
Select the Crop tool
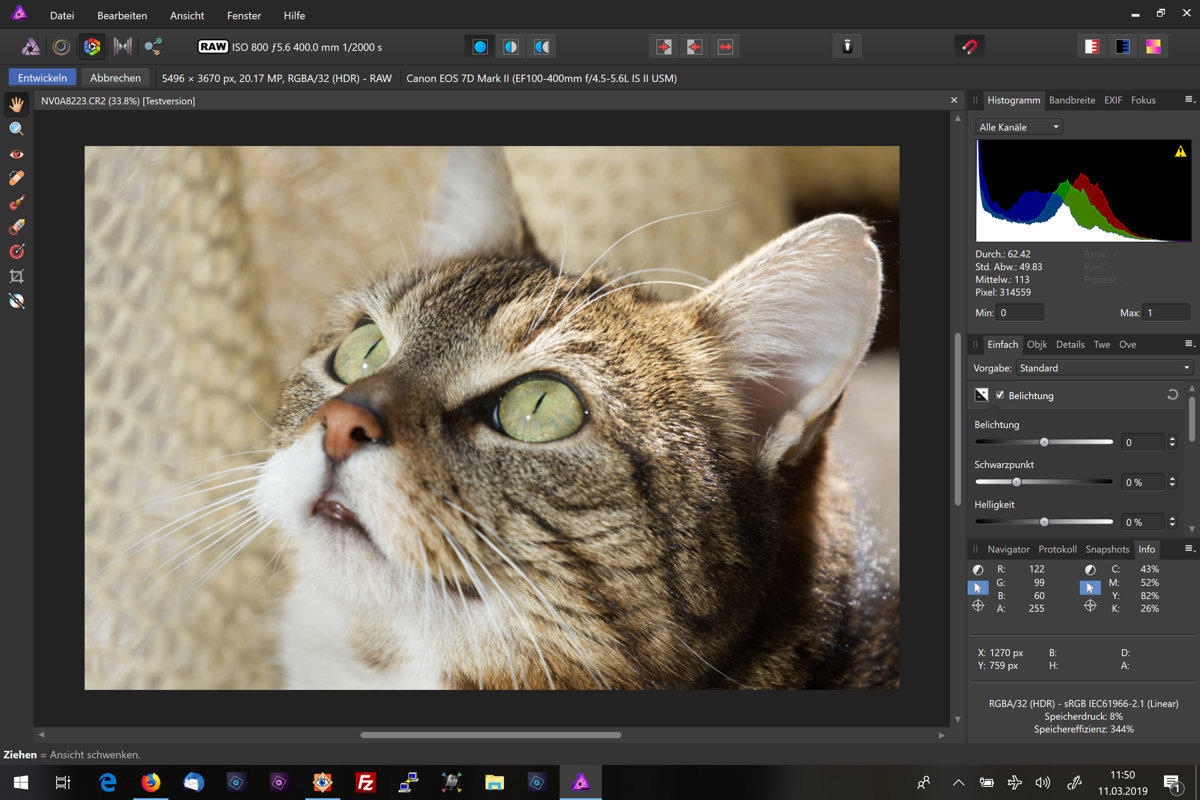click(x=16, y=276)
